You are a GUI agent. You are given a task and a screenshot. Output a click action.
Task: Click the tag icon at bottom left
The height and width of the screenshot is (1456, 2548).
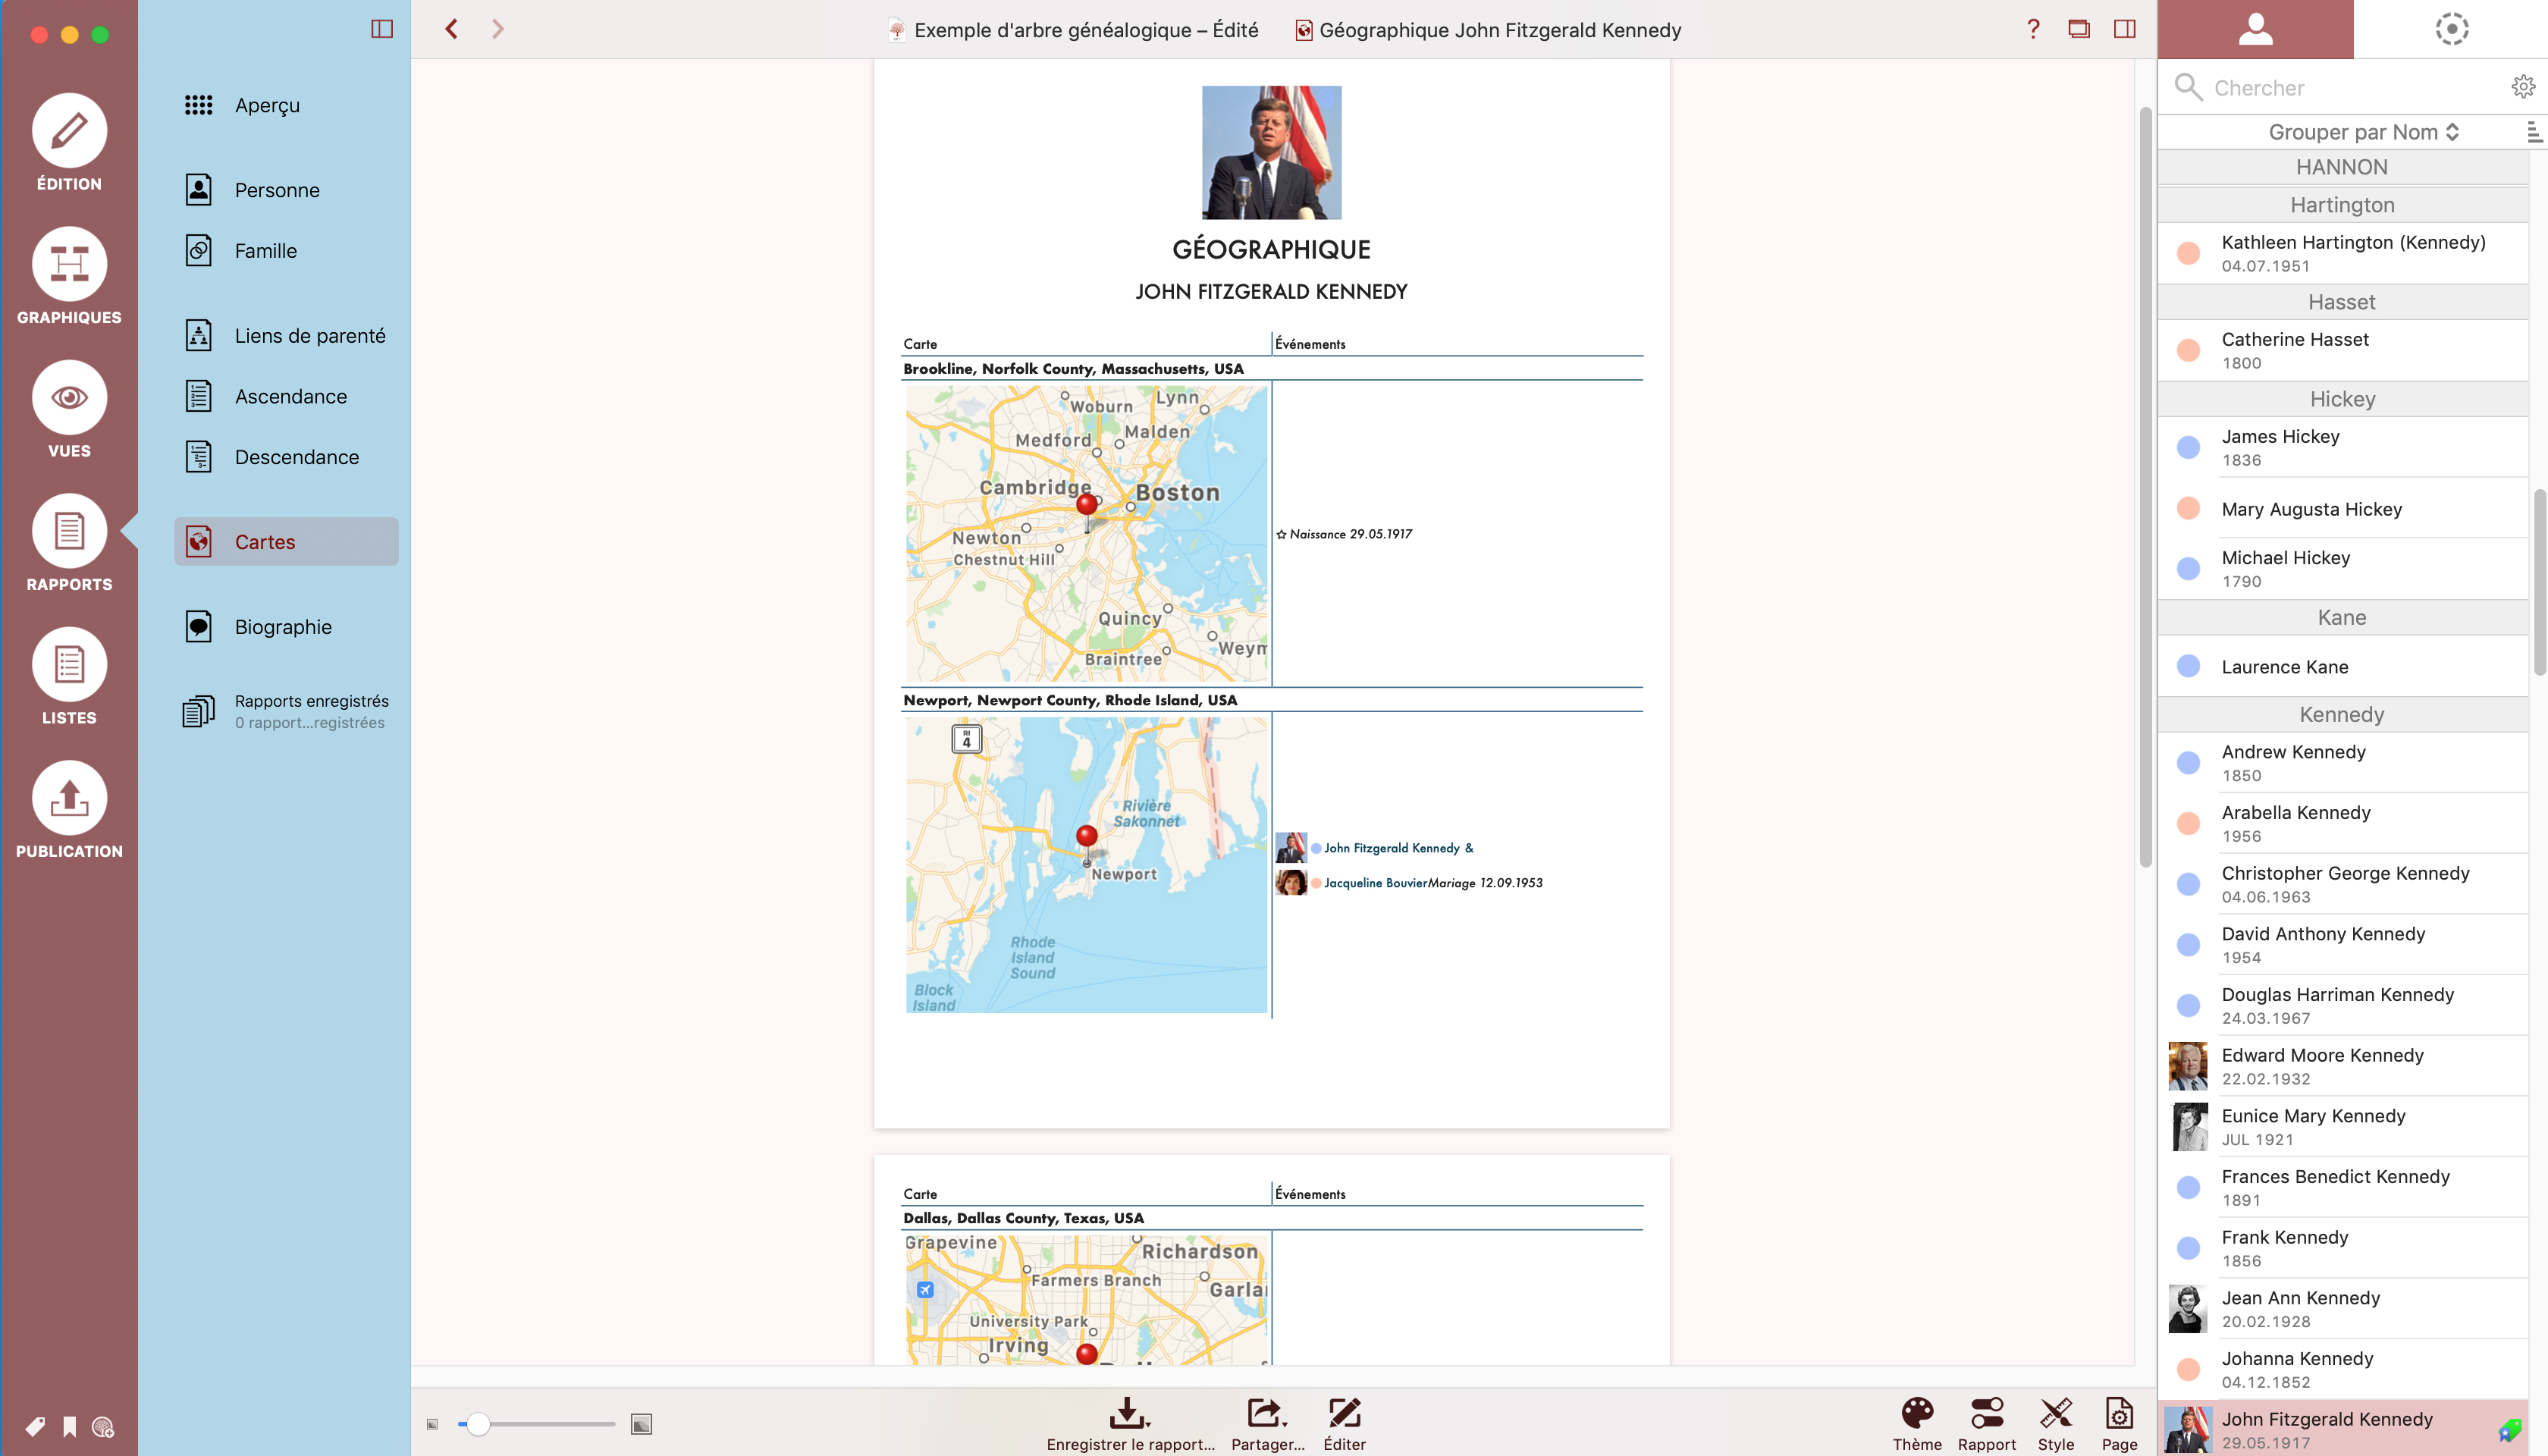click(35, 1426)
